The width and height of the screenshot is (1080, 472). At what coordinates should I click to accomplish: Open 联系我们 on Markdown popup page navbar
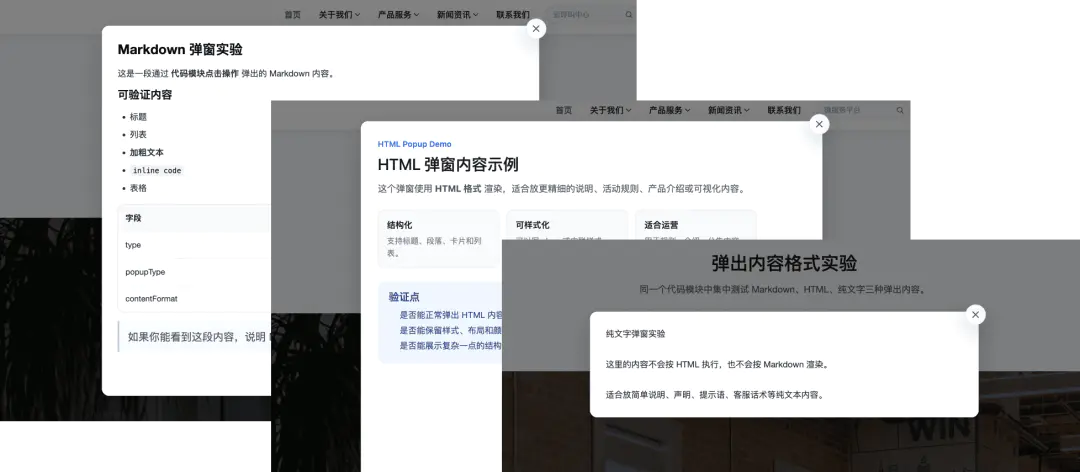(513, 14)
